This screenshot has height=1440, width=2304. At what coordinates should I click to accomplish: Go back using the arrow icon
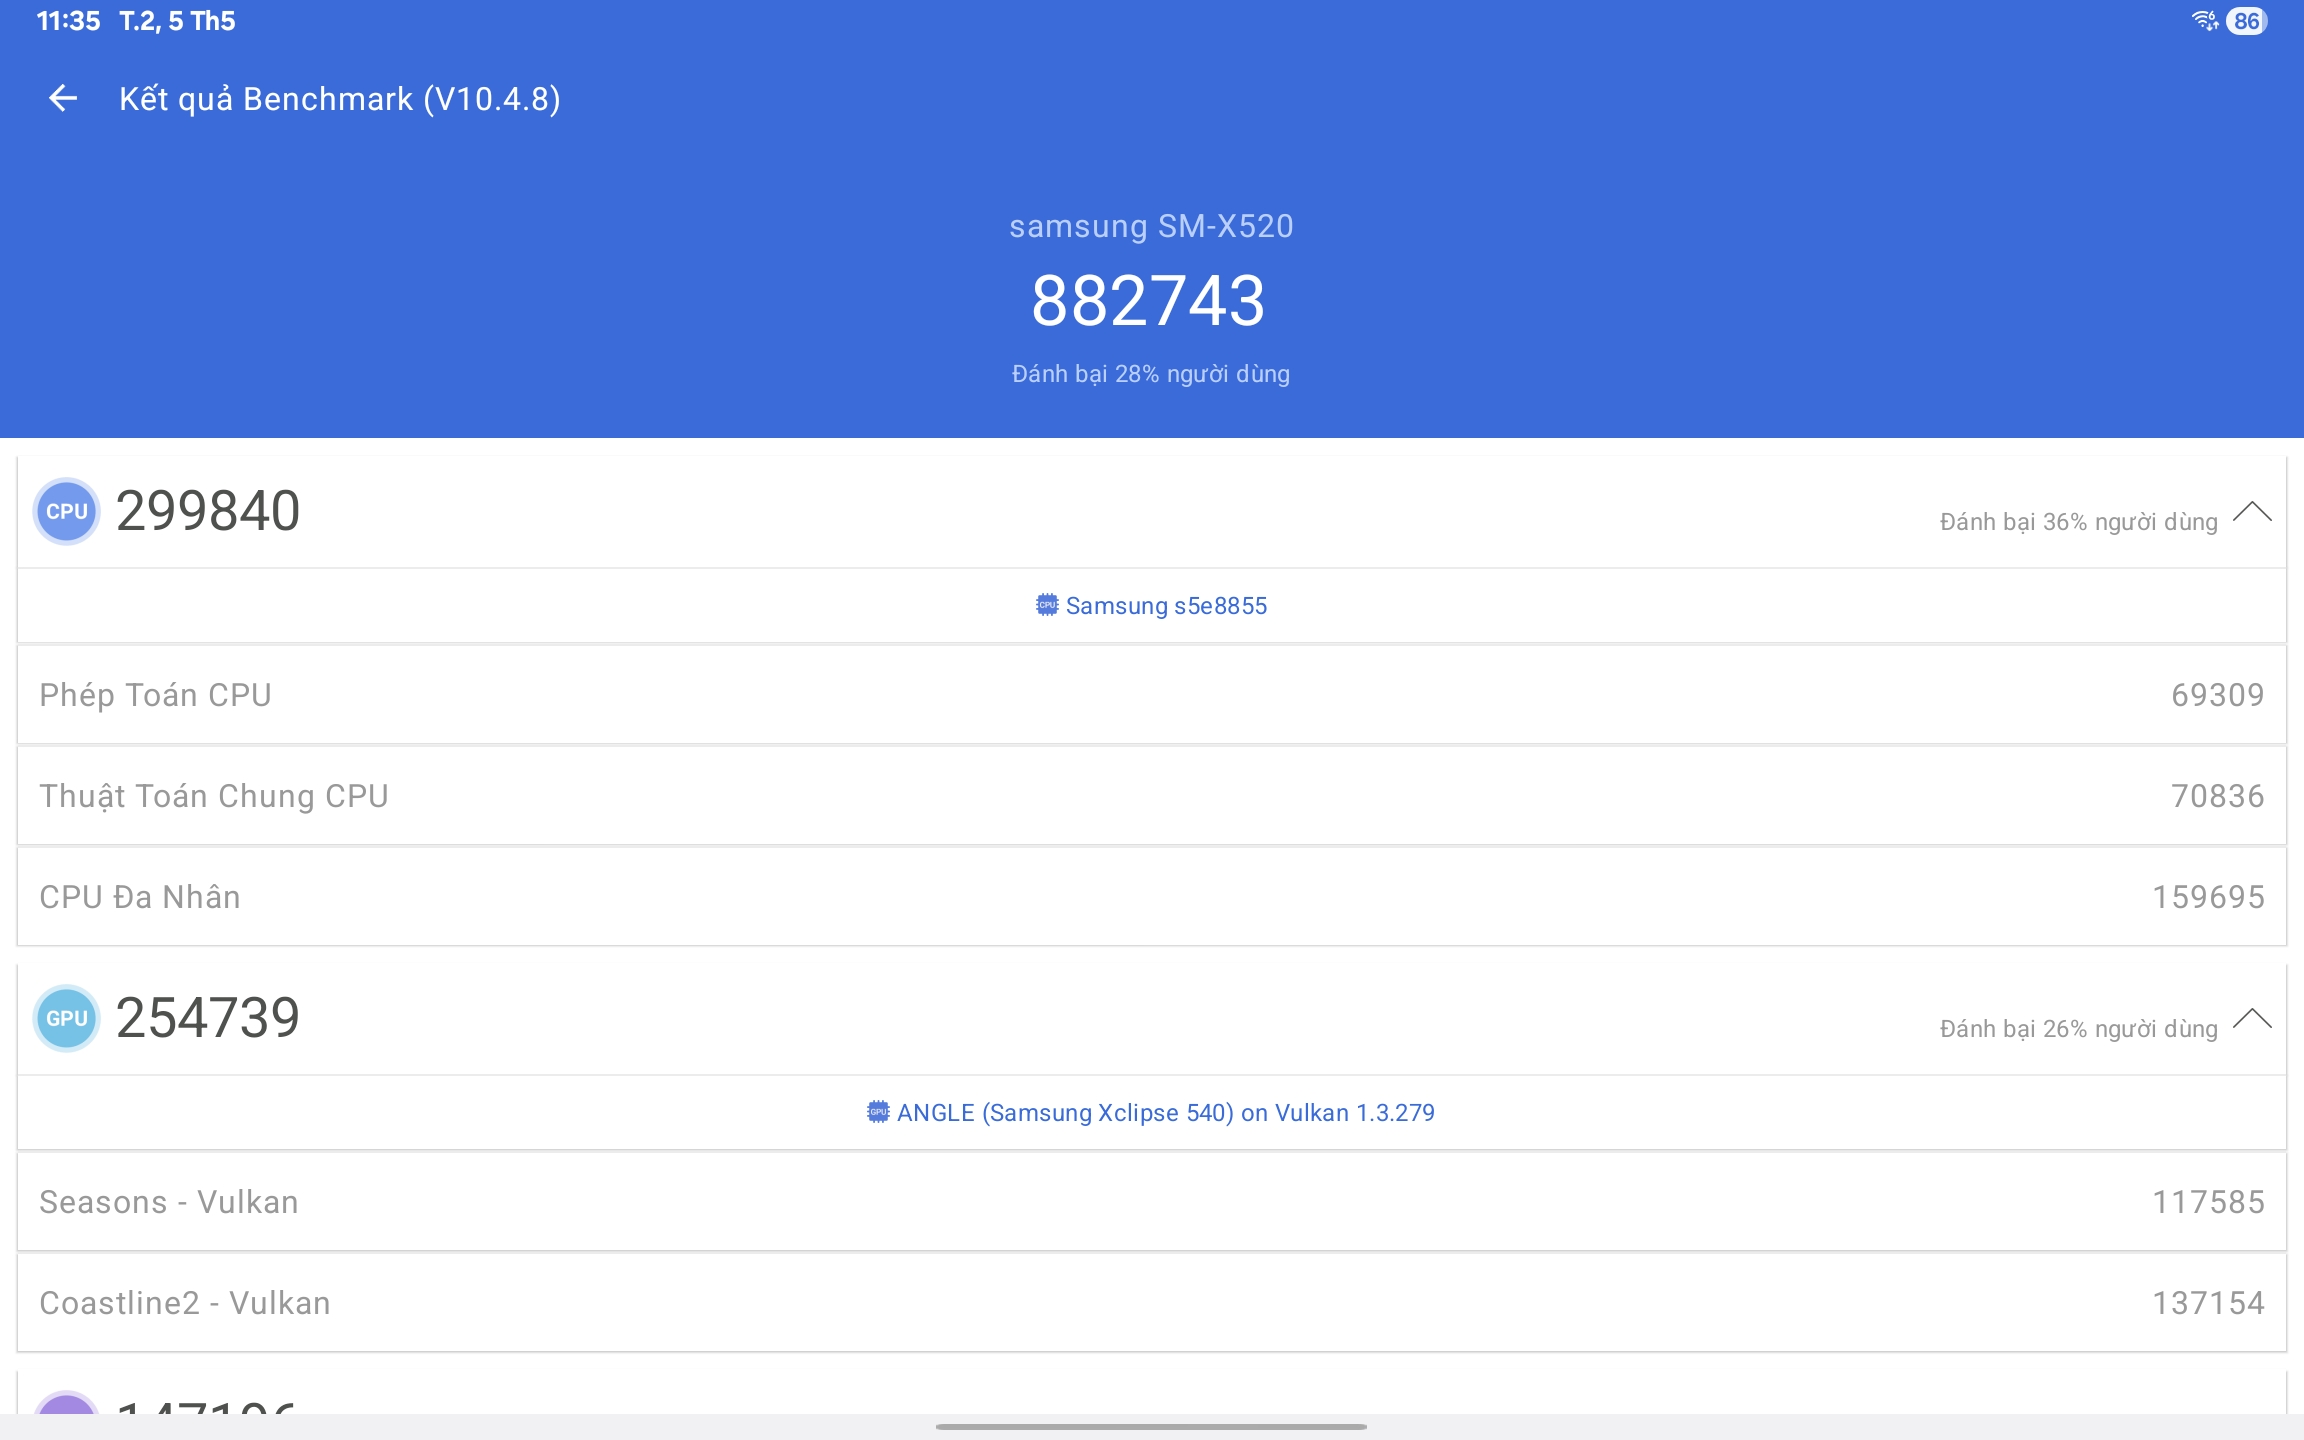click(63, 98)
